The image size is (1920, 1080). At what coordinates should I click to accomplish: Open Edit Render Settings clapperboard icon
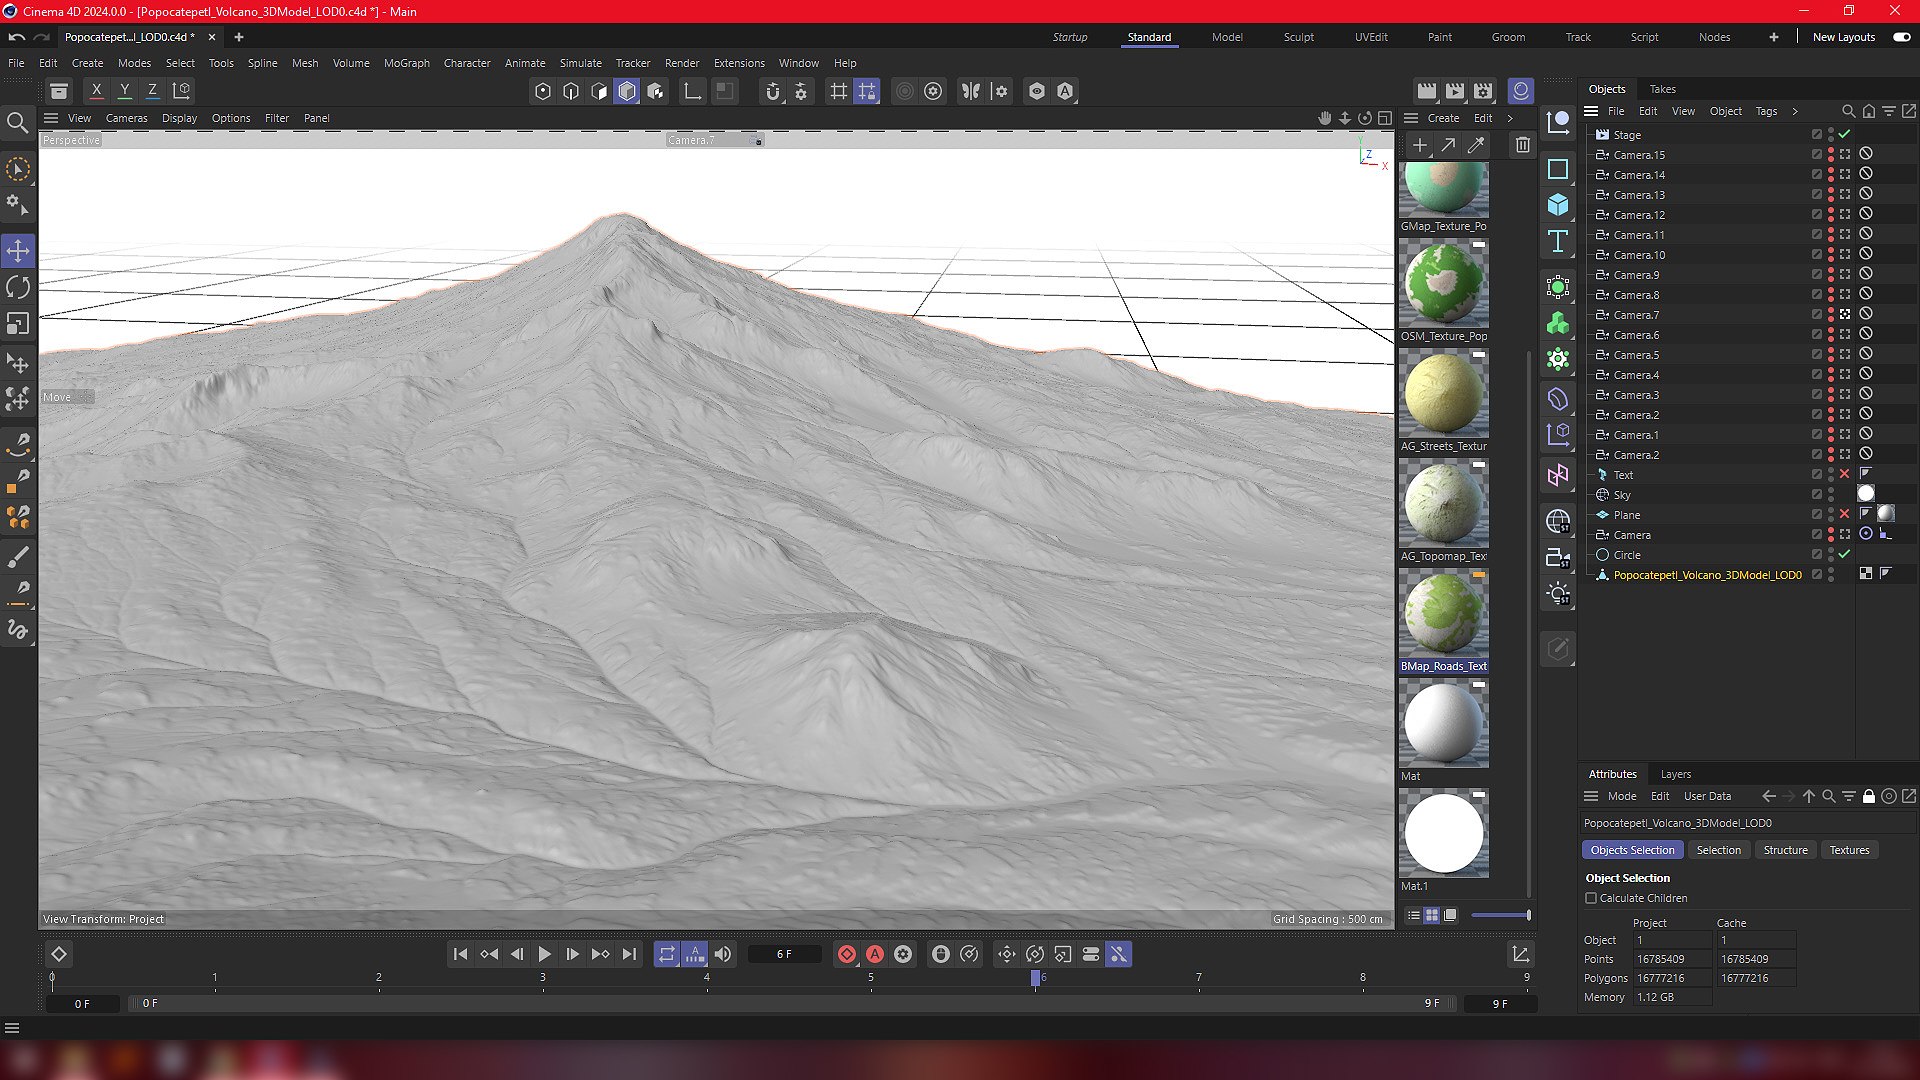[x=1483, y=91]
